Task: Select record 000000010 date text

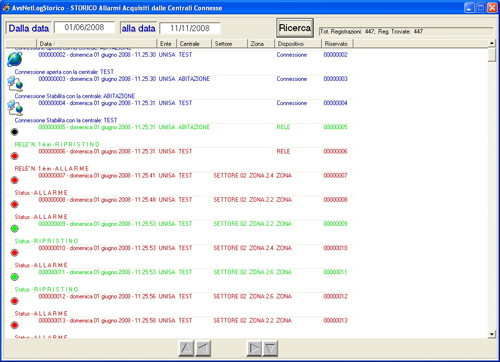Action: (97, 248)
